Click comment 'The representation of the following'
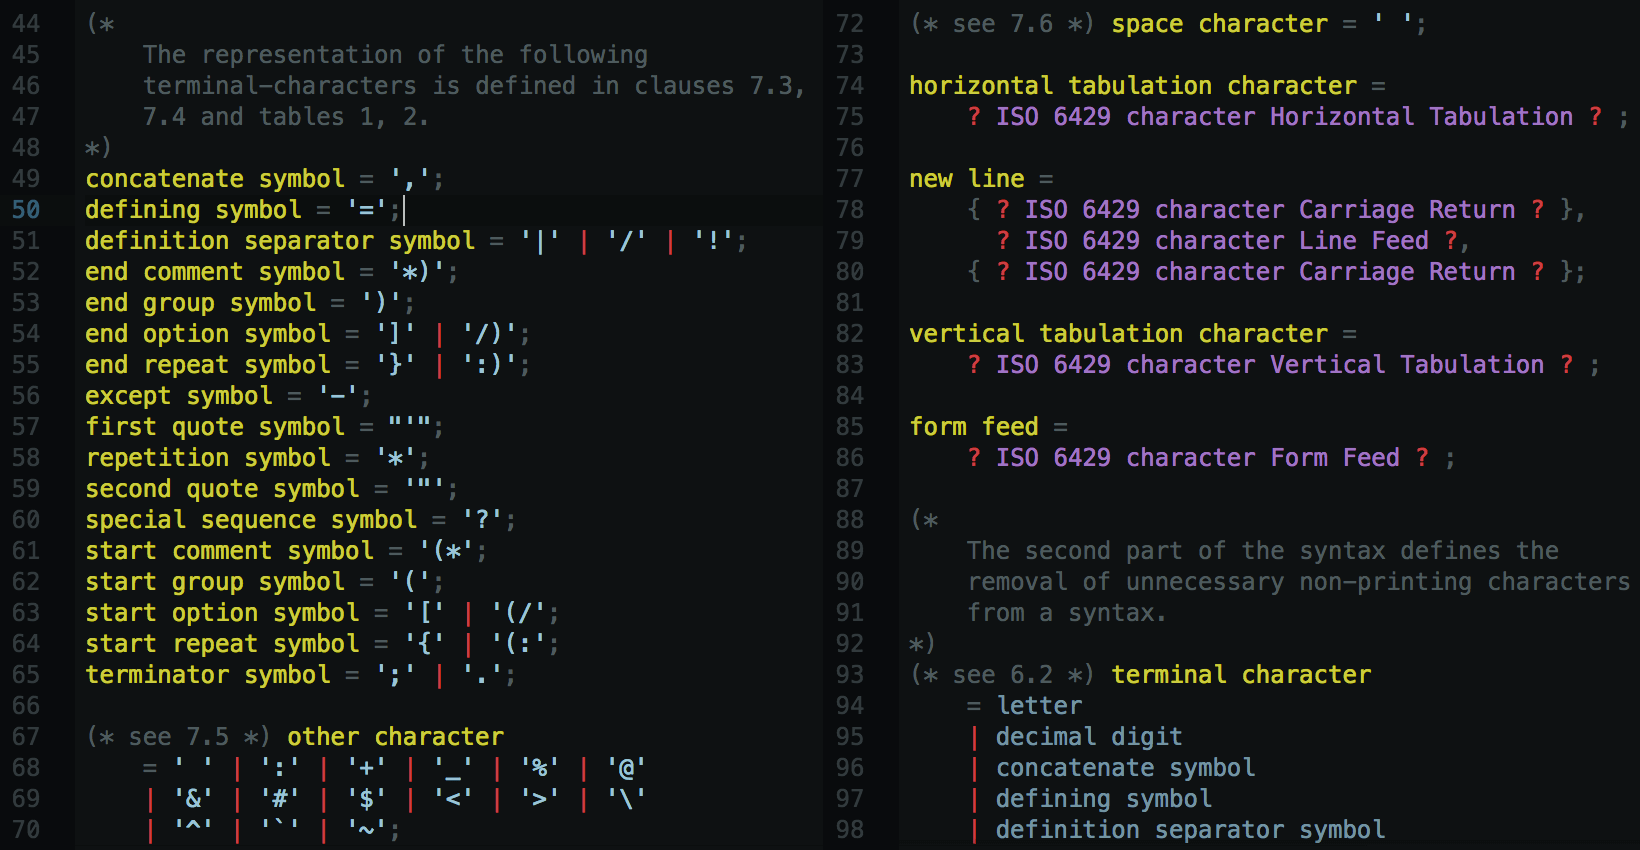 point(395,54)
